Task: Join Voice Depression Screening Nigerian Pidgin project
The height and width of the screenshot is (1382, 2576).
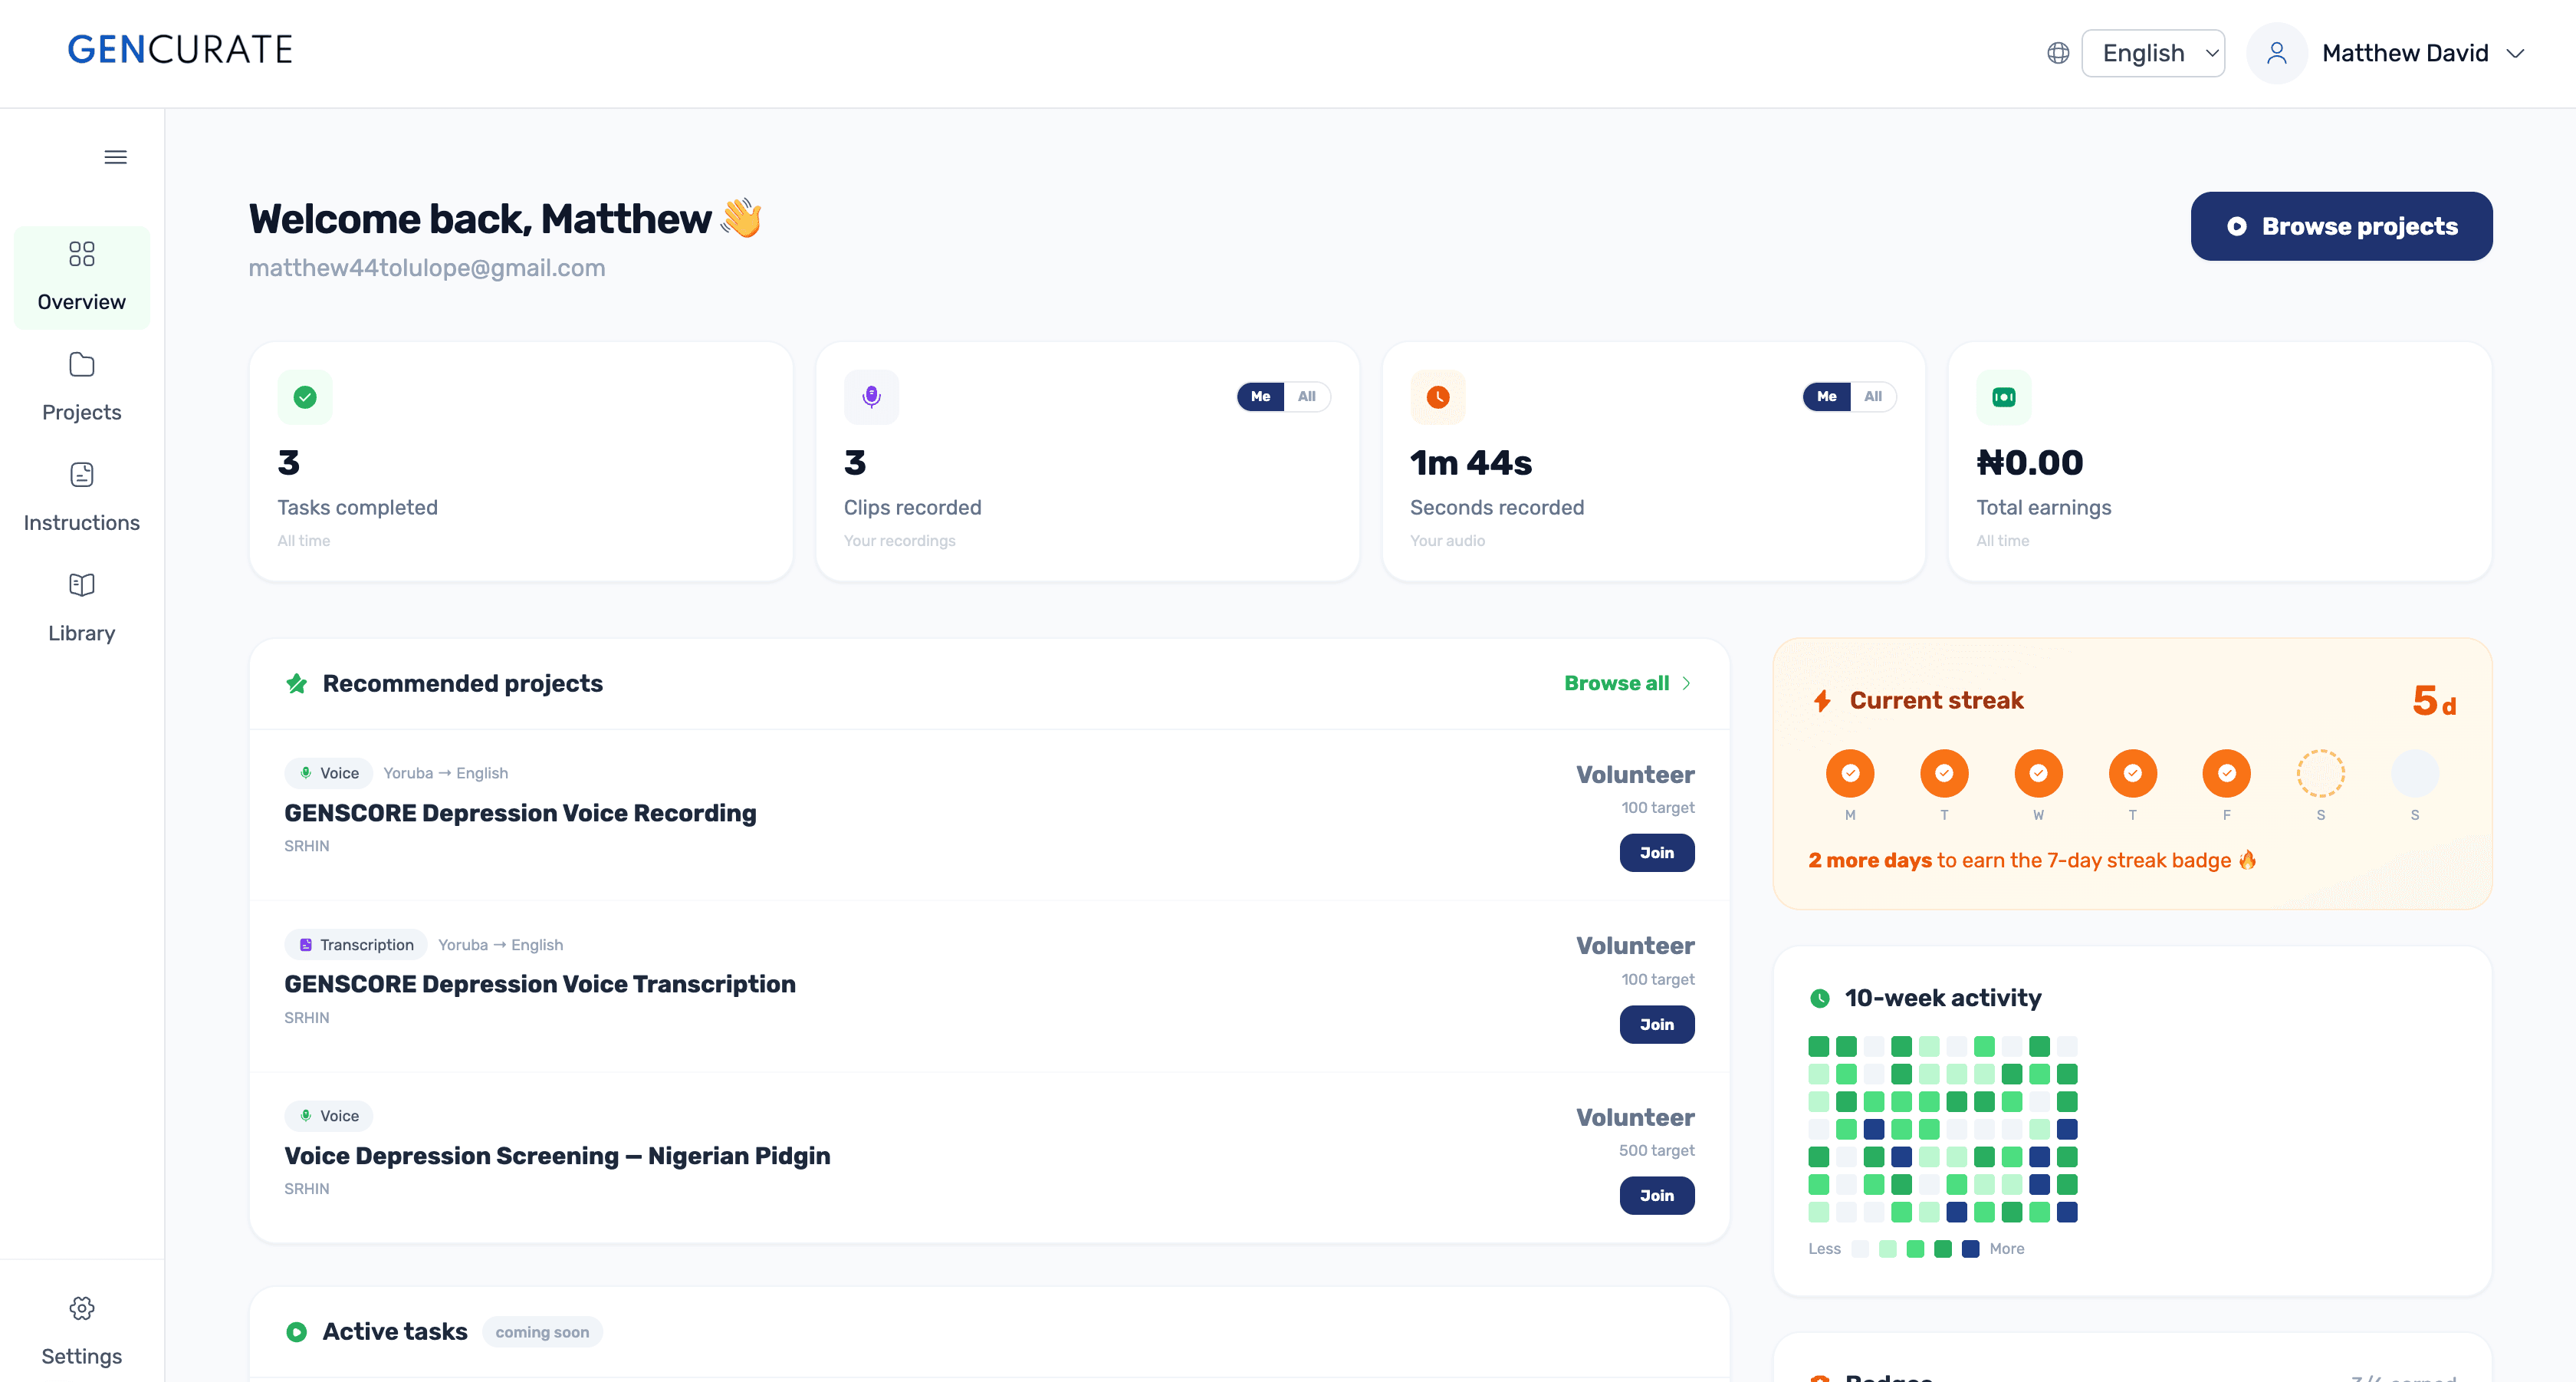Action: click(1656, 1195)
